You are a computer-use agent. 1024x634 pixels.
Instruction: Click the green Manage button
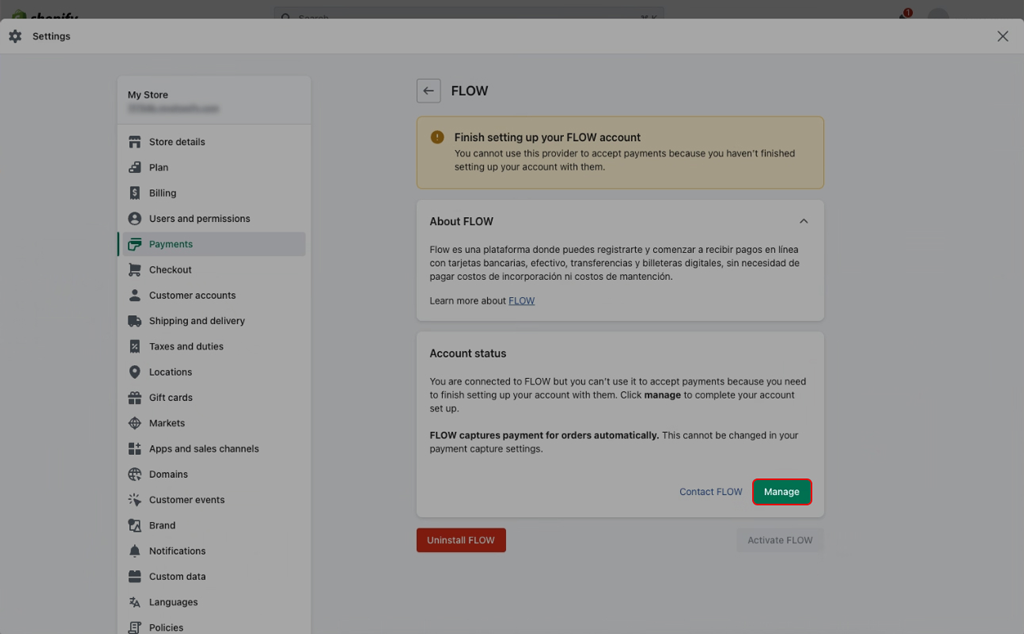(x=782, y=492)
